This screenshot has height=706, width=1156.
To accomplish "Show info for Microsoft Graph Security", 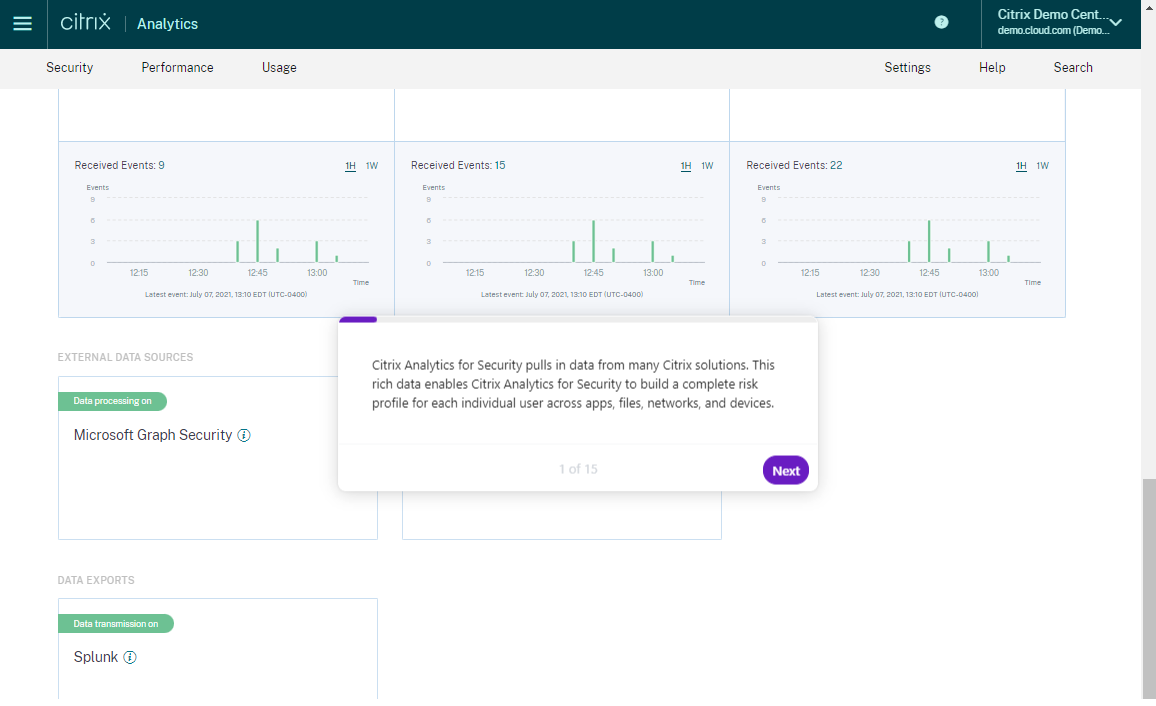I will click(244, 436).
